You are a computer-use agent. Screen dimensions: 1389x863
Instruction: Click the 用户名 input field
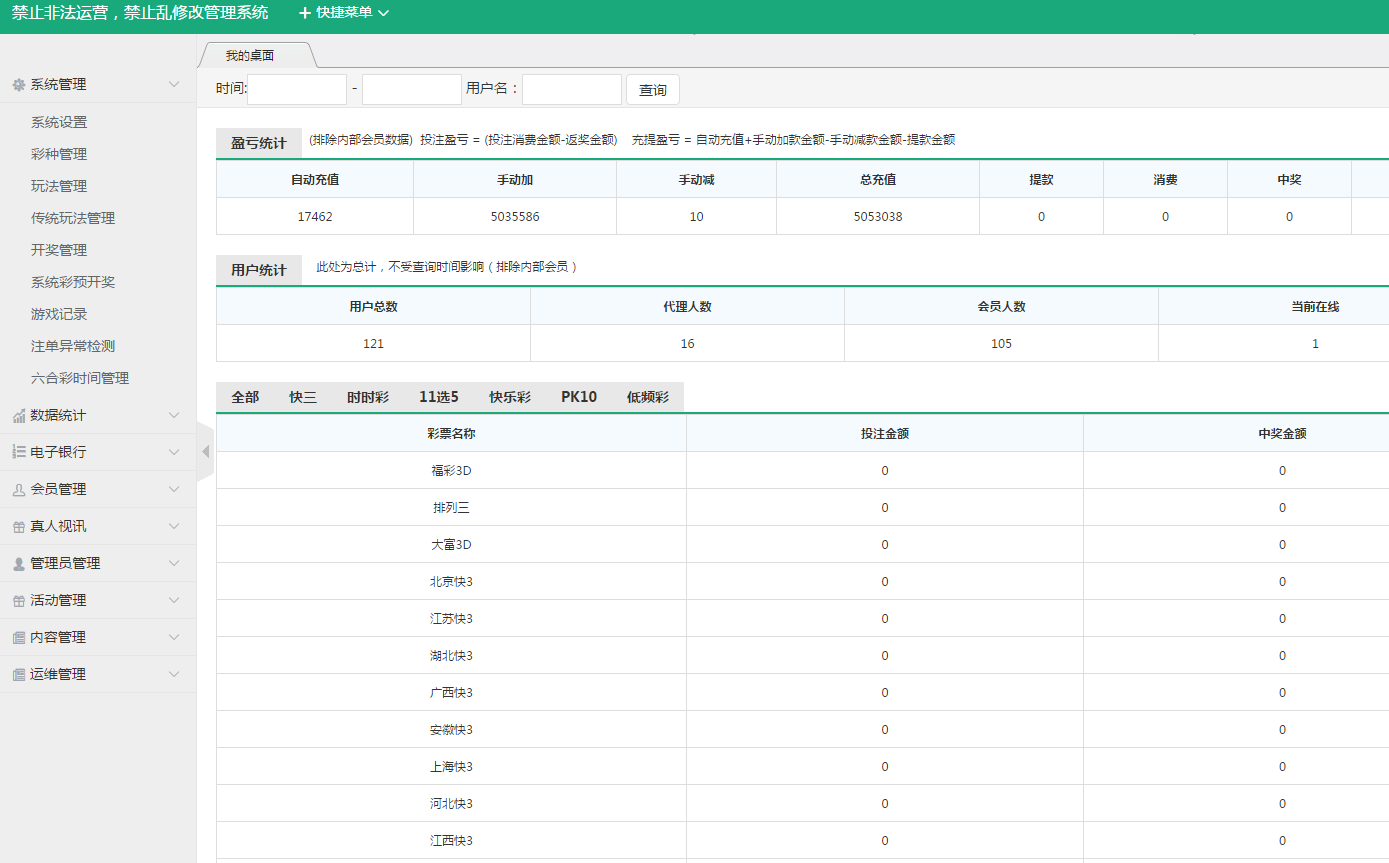point(571,89)
